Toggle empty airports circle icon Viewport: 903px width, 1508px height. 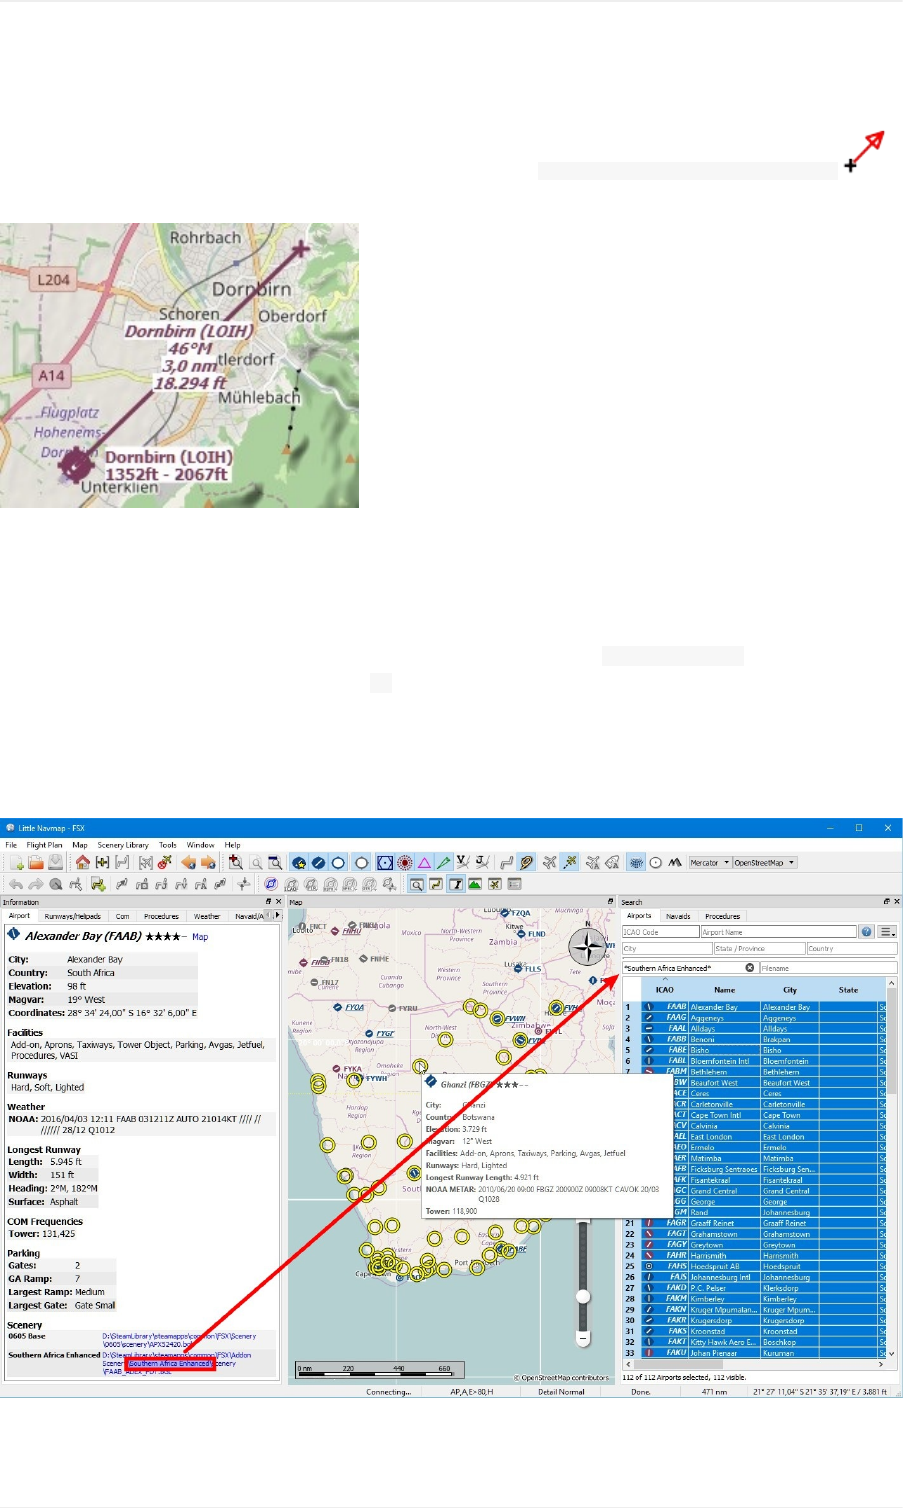pyautogui.click(x=362, y=862)
